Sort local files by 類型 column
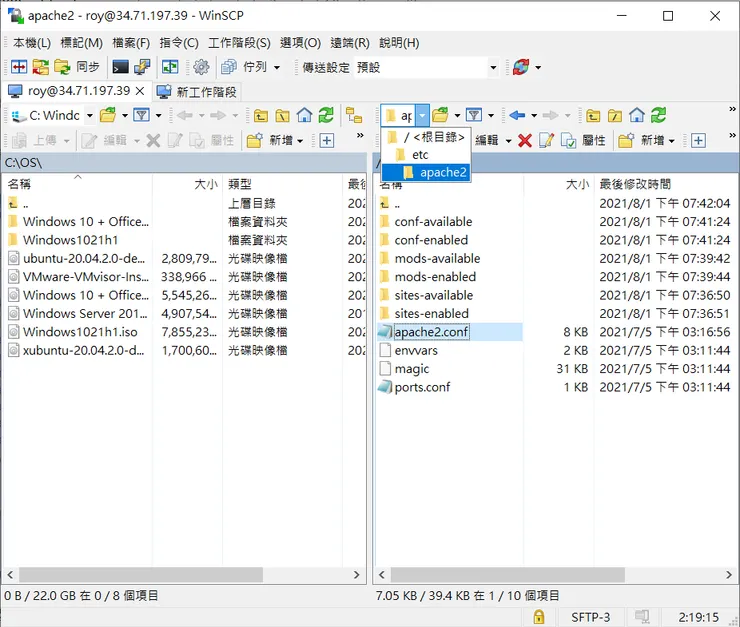 pos(283,184)
